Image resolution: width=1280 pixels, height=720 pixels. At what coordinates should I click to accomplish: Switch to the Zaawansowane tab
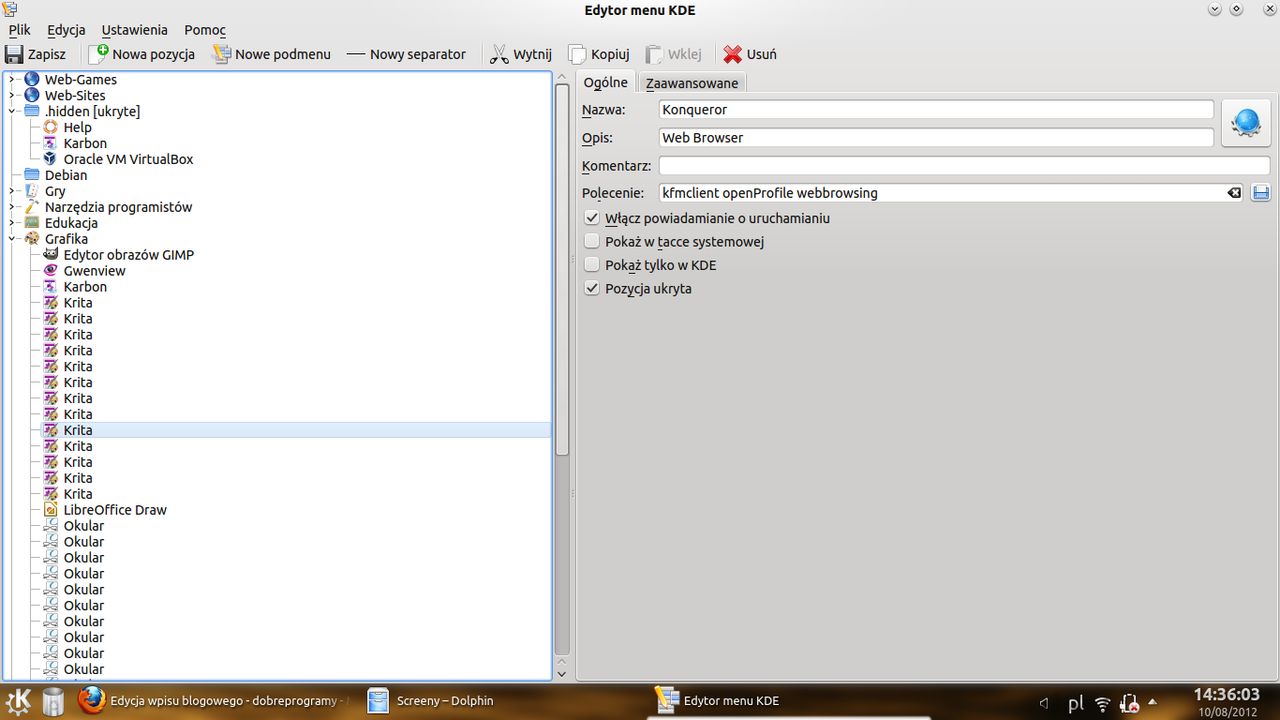(x=692, y=83)
